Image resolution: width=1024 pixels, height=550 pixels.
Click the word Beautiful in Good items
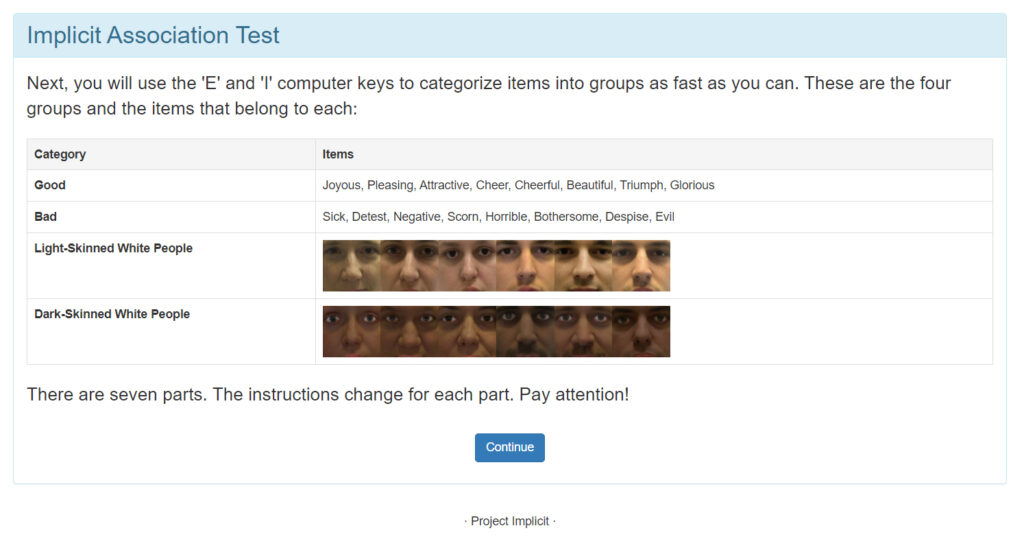click(x=590, y=185)
